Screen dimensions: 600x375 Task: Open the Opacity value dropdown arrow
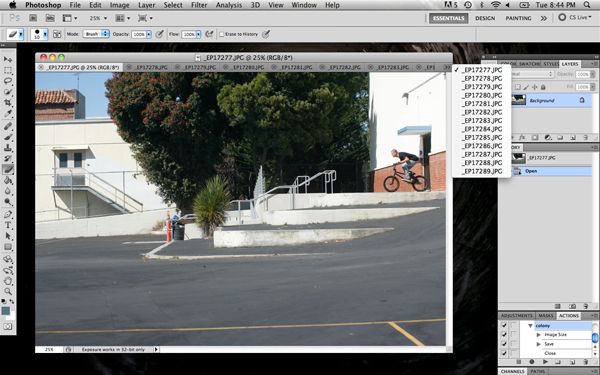click(148, 34)
